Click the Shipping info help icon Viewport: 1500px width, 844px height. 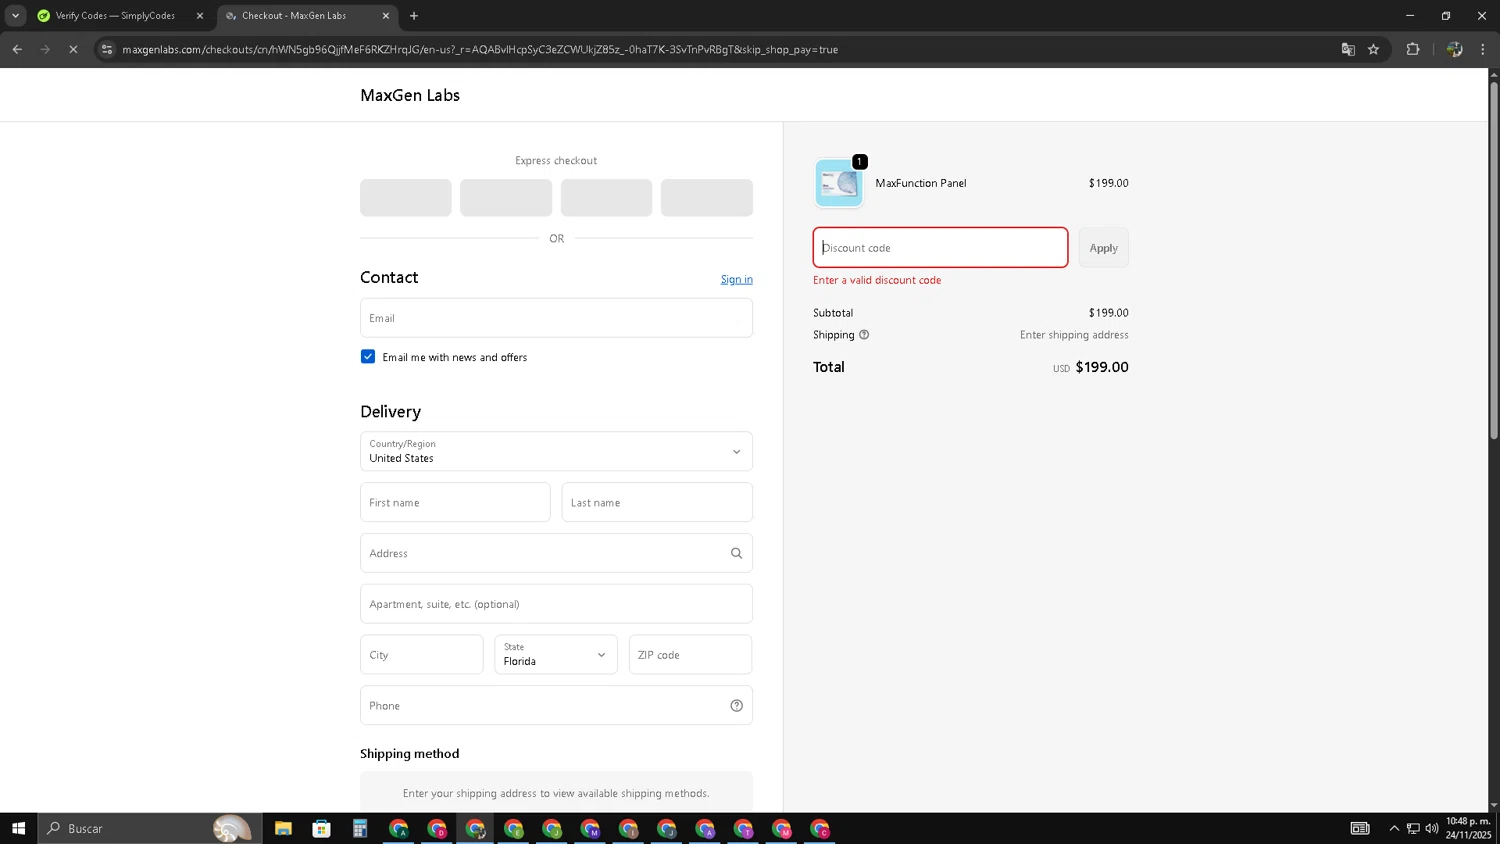tap(864, 335)
